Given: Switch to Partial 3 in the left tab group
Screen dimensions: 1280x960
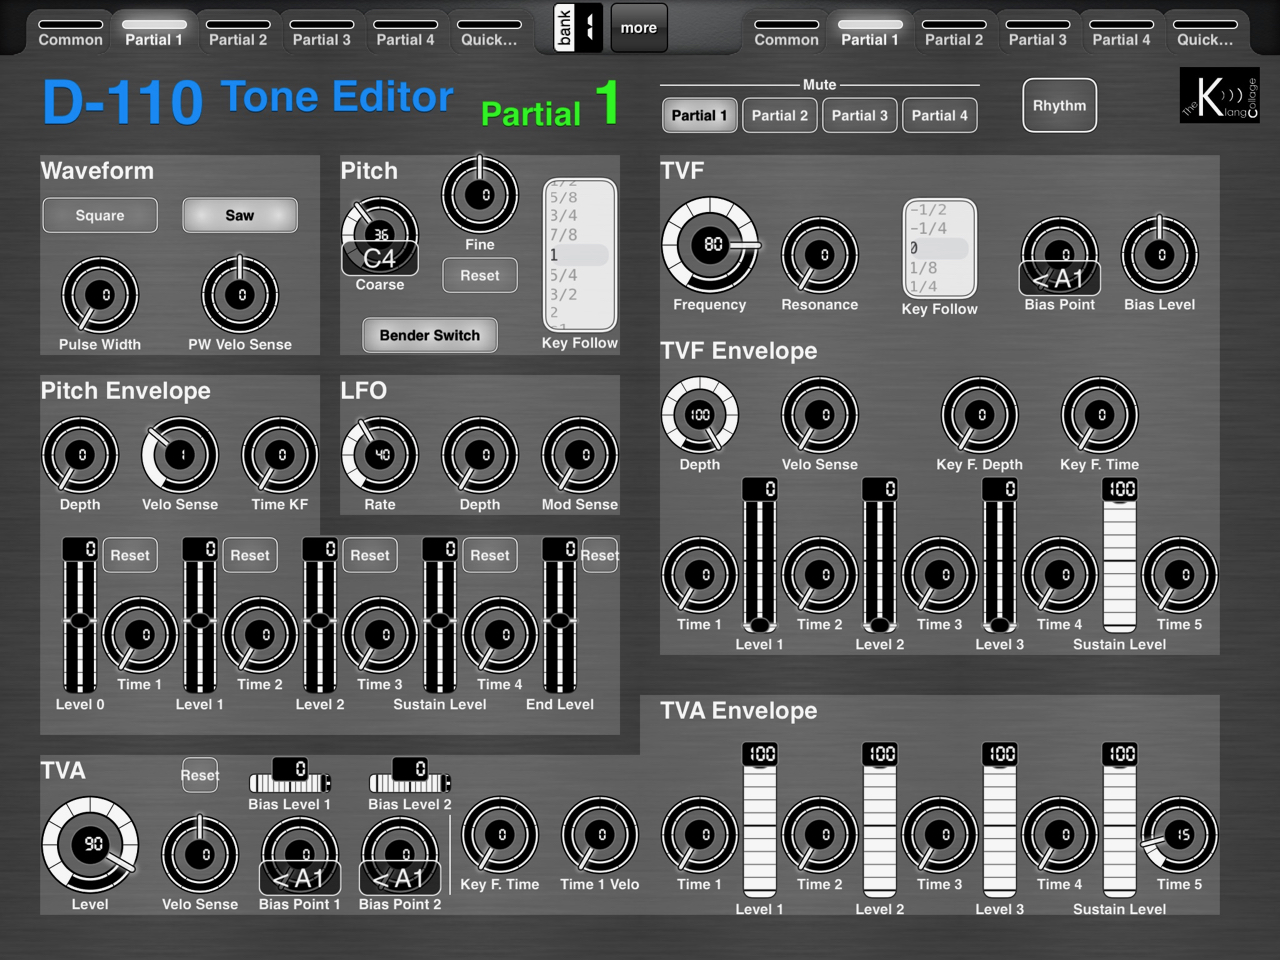Looking at the screenshot, I should pos(322,32).
